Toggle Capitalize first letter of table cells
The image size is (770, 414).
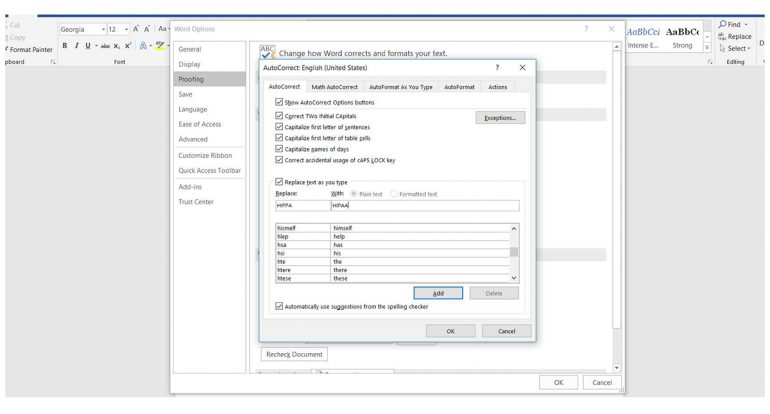pyautogui.click(x=279, y=138)
